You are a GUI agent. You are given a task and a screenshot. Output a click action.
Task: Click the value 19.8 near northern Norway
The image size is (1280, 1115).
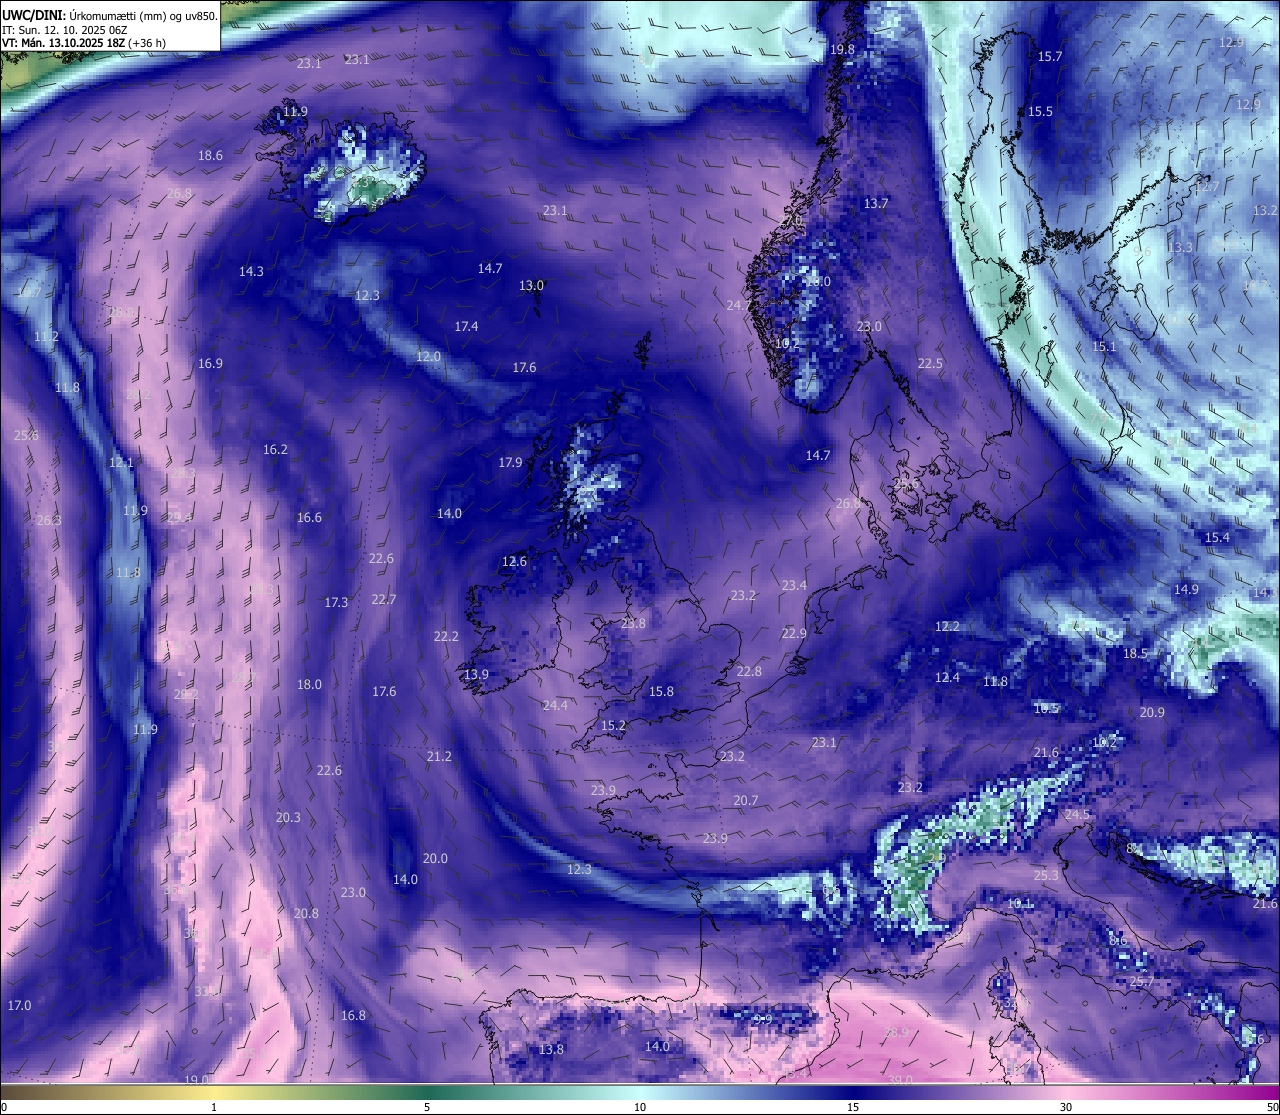click(x=843, y=50)
